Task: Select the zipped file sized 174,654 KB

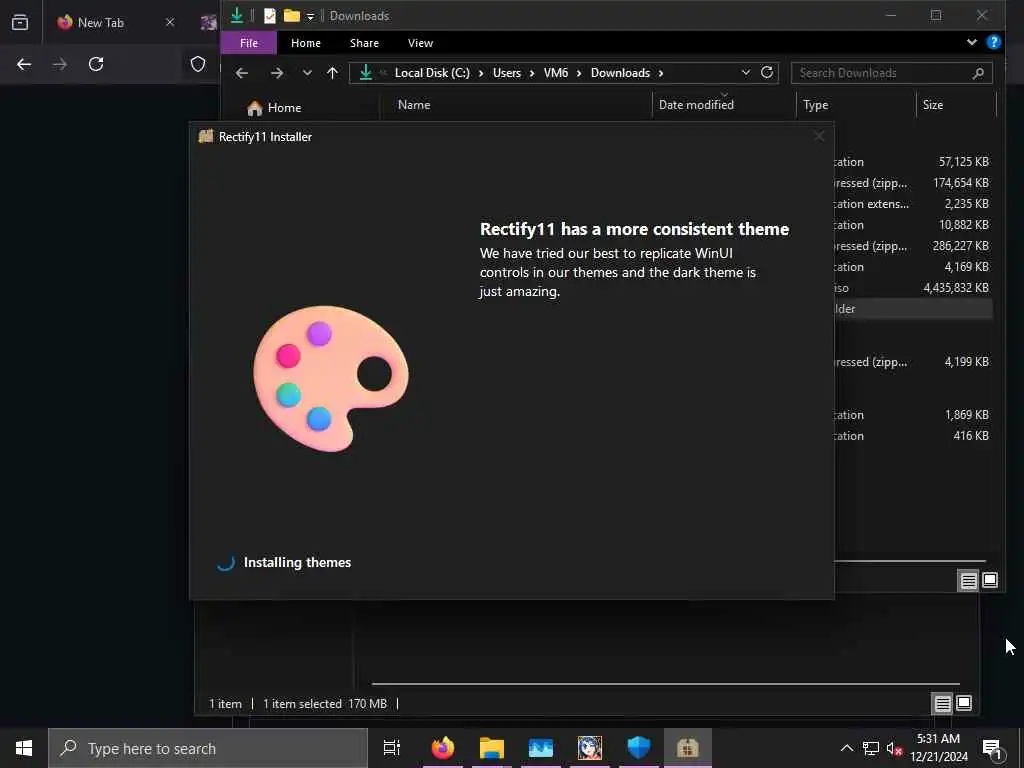Action: (x=913, y=183)
